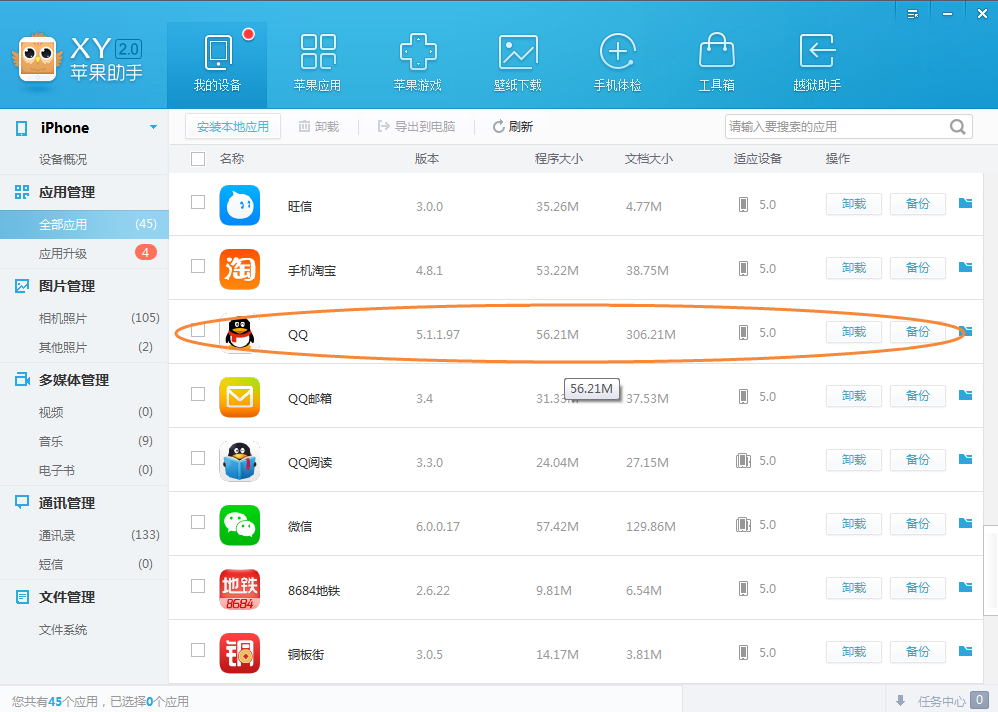
Task: Toggle the select-all checkbox in header
Action: pos(198,159)
